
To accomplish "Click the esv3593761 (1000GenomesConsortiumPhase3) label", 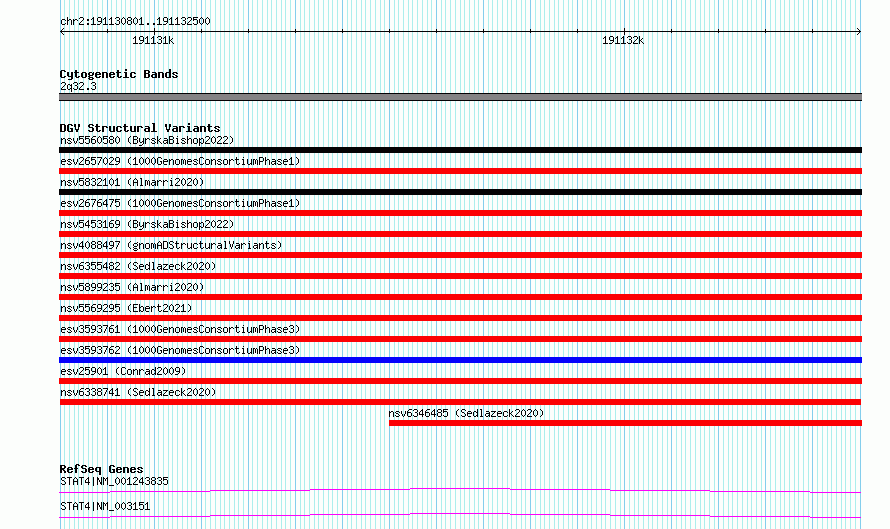I will point(180,329).
